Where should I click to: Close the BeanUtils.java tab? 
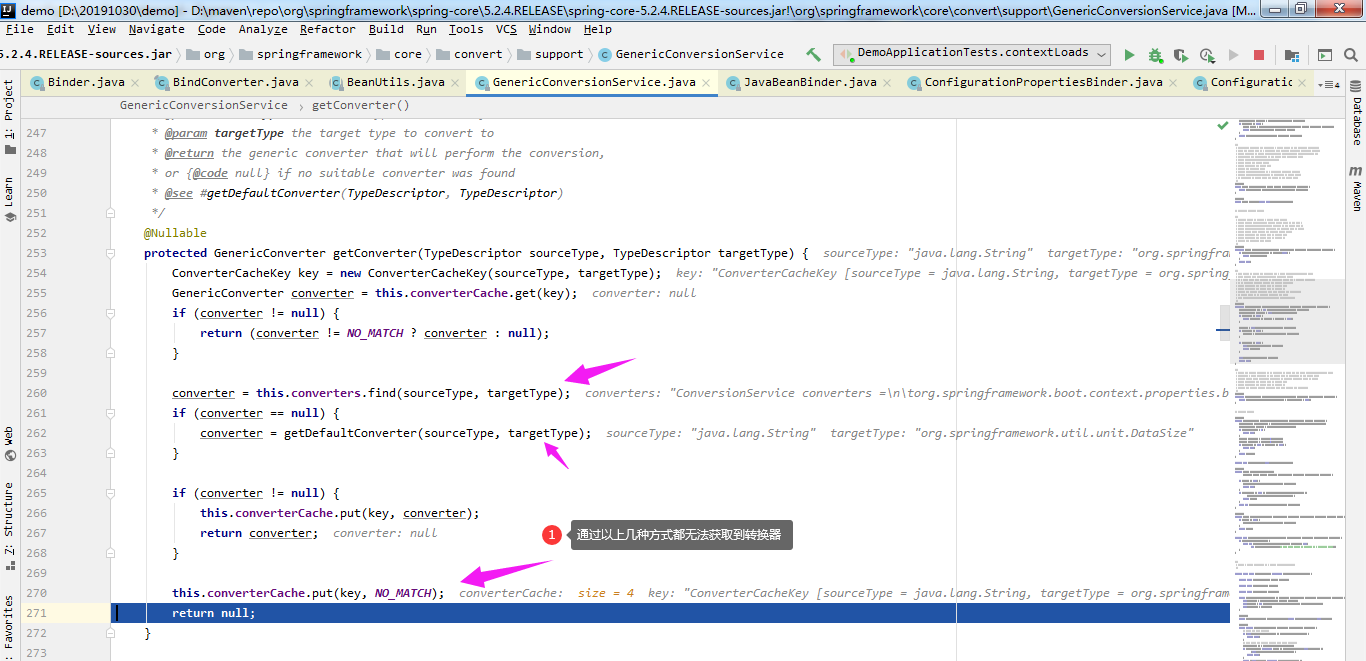[454, 82]
